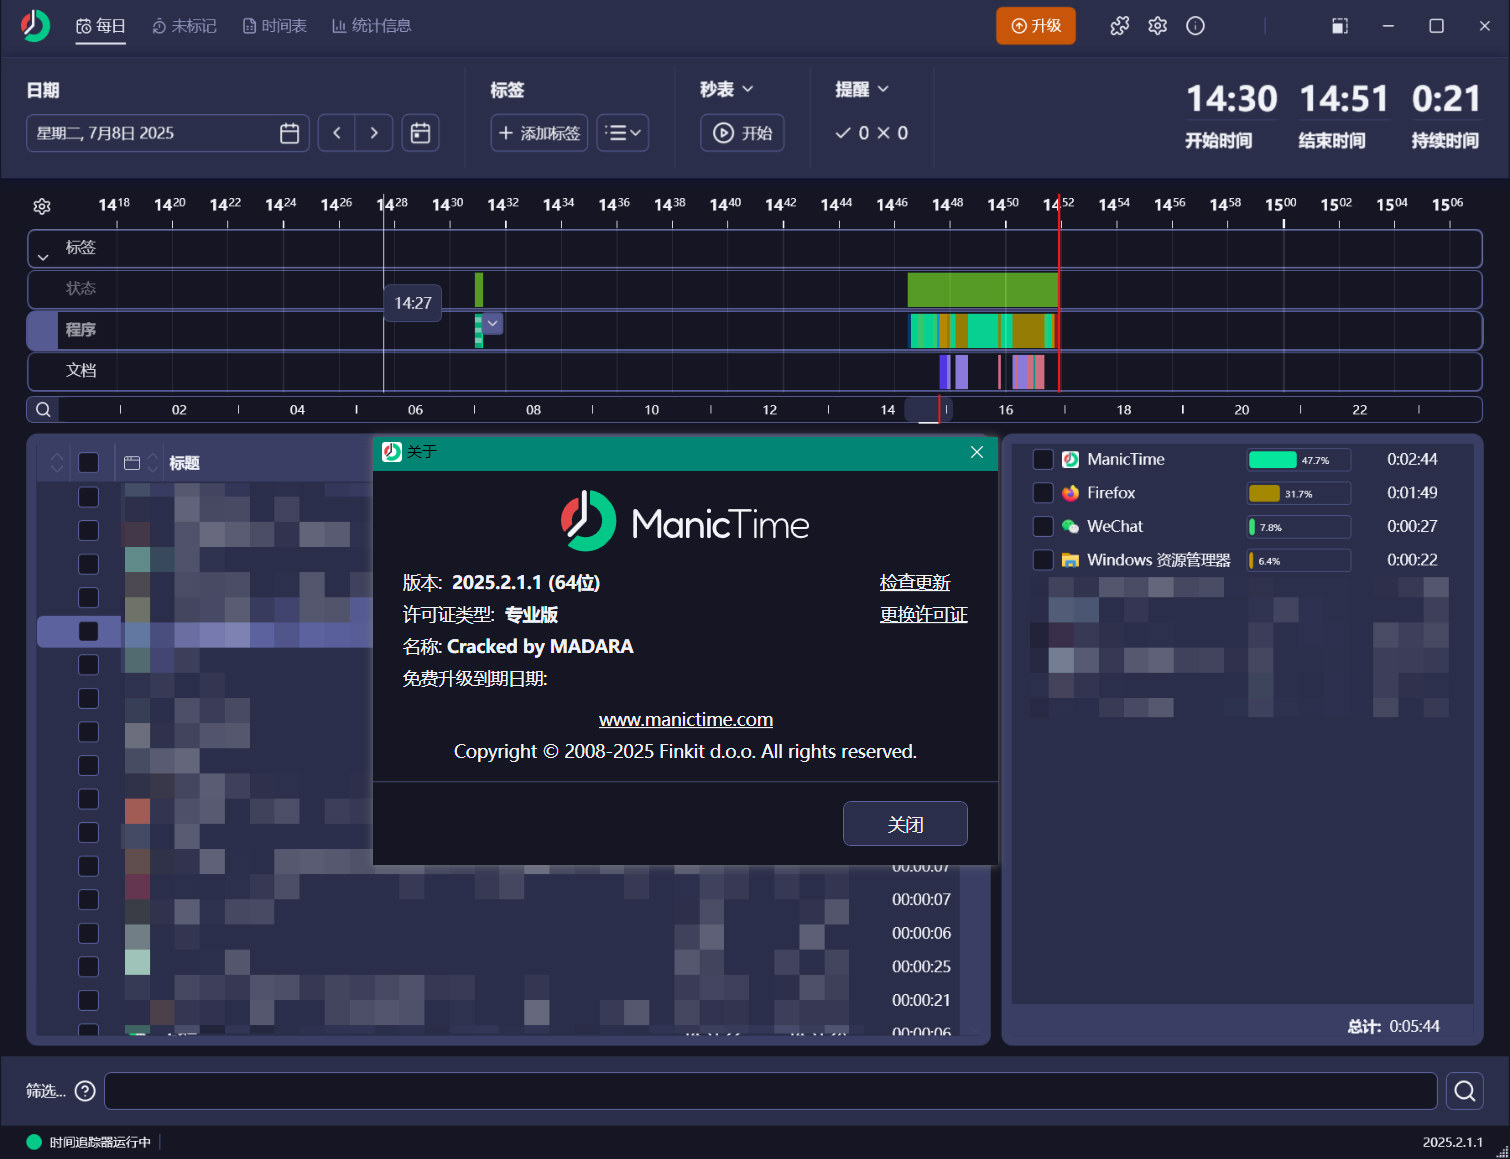This screenshot has width=1510, height=1159.
Task: Click sort arrows beside the window icon
Action: coord(153,463)
